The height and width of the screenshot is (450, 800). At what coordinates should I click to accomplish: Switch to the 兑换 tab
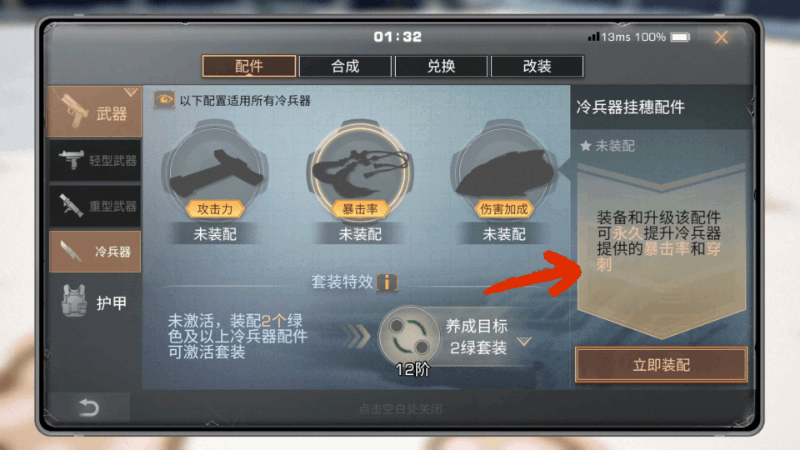point(441,66)
